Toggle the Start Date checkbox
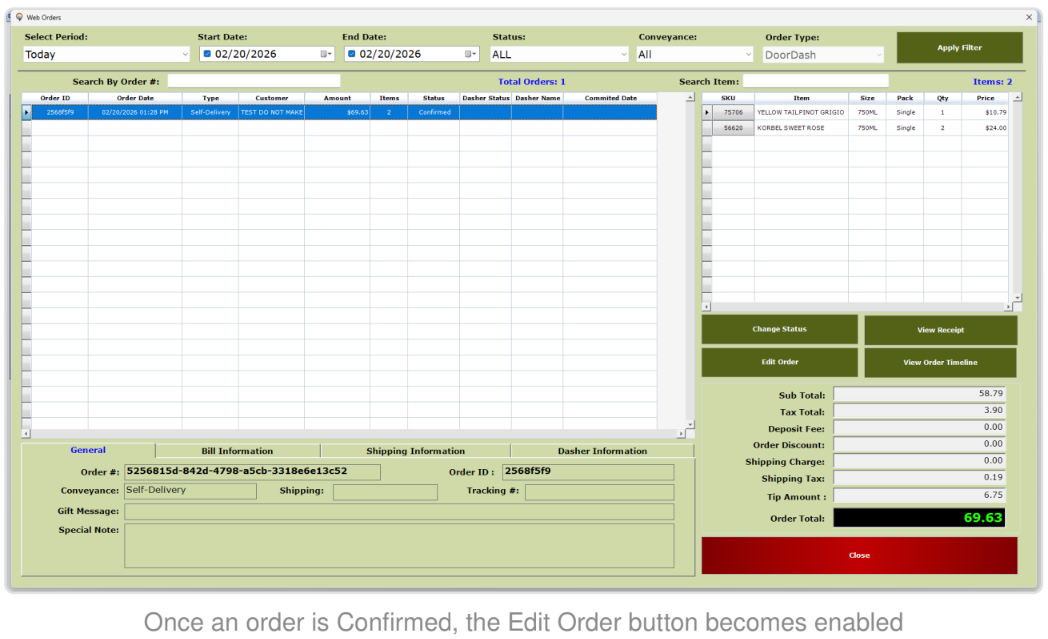 pyautogui.click(x=207, y=54)
